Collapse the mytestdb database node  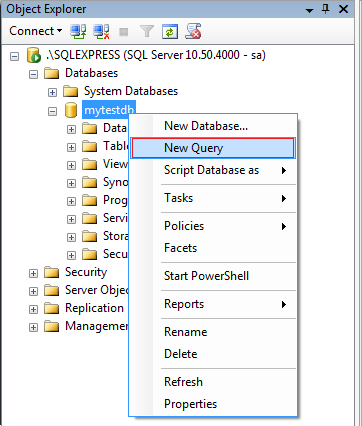click(52, 111)
